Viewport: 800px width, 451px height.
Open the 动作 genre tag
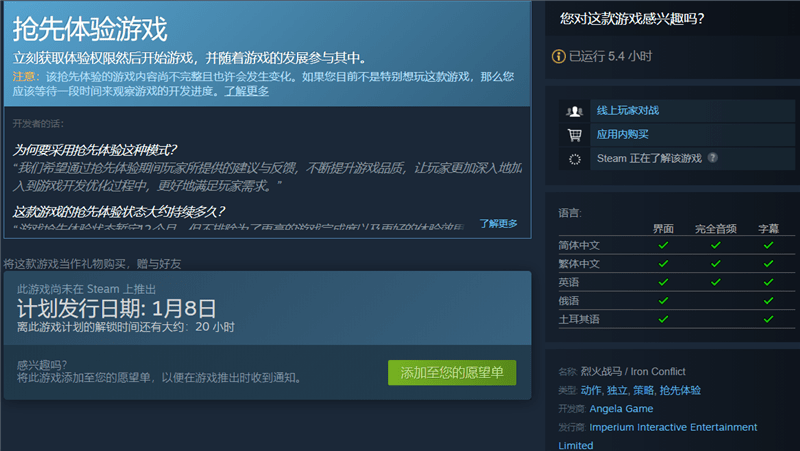pyautogui.click(x=591, y=390)
